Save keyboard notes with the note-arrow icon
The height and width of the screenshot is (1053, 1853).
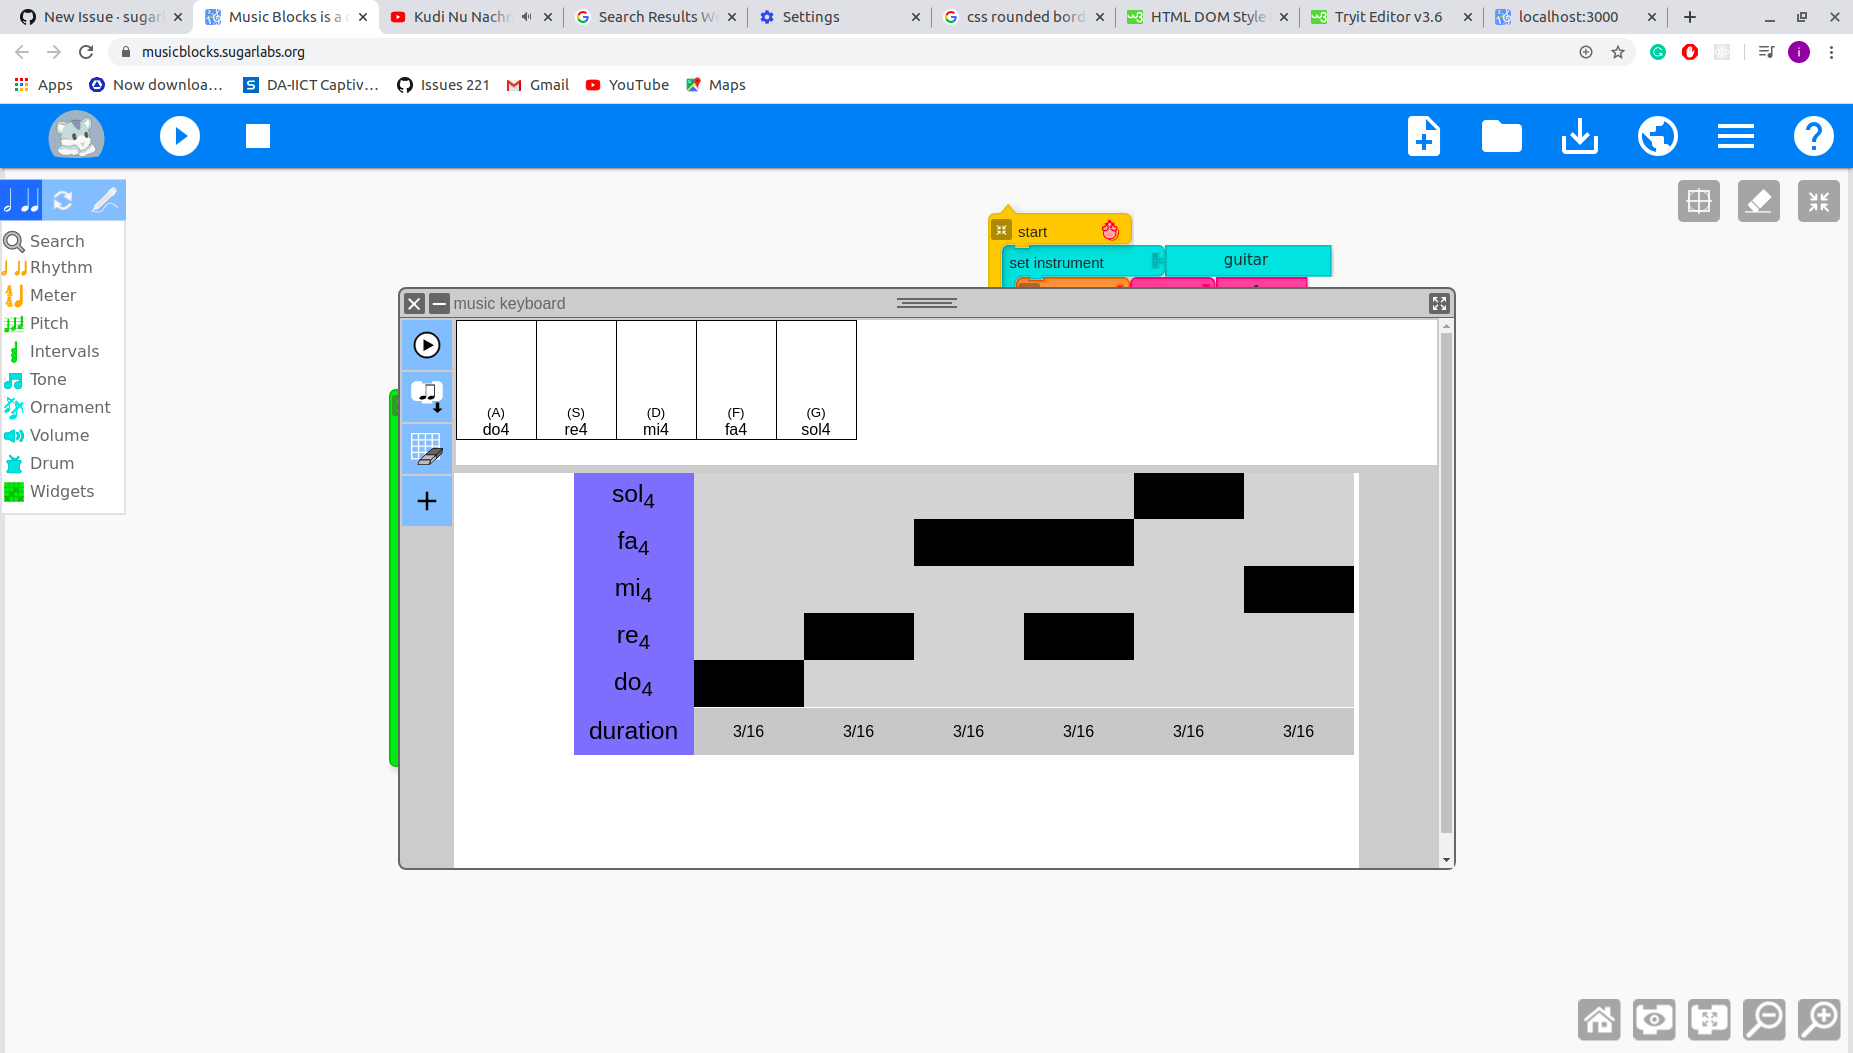point(427,396)
